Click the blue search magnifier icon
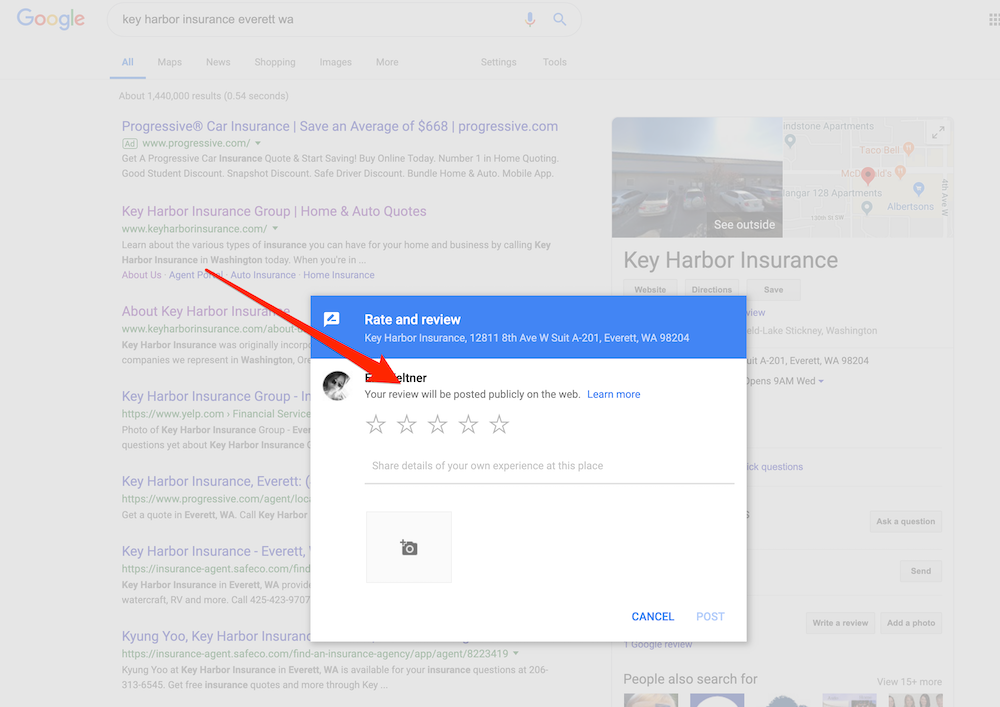 [559, 20]
